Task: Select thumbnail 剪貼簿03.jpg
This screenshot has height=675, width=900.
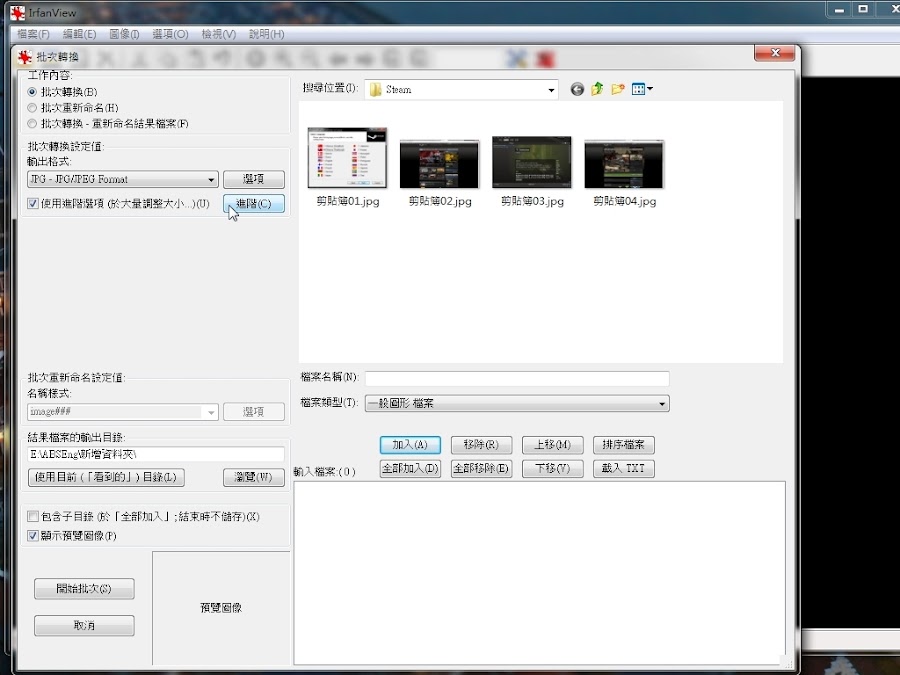Action: tap(532, 171)
